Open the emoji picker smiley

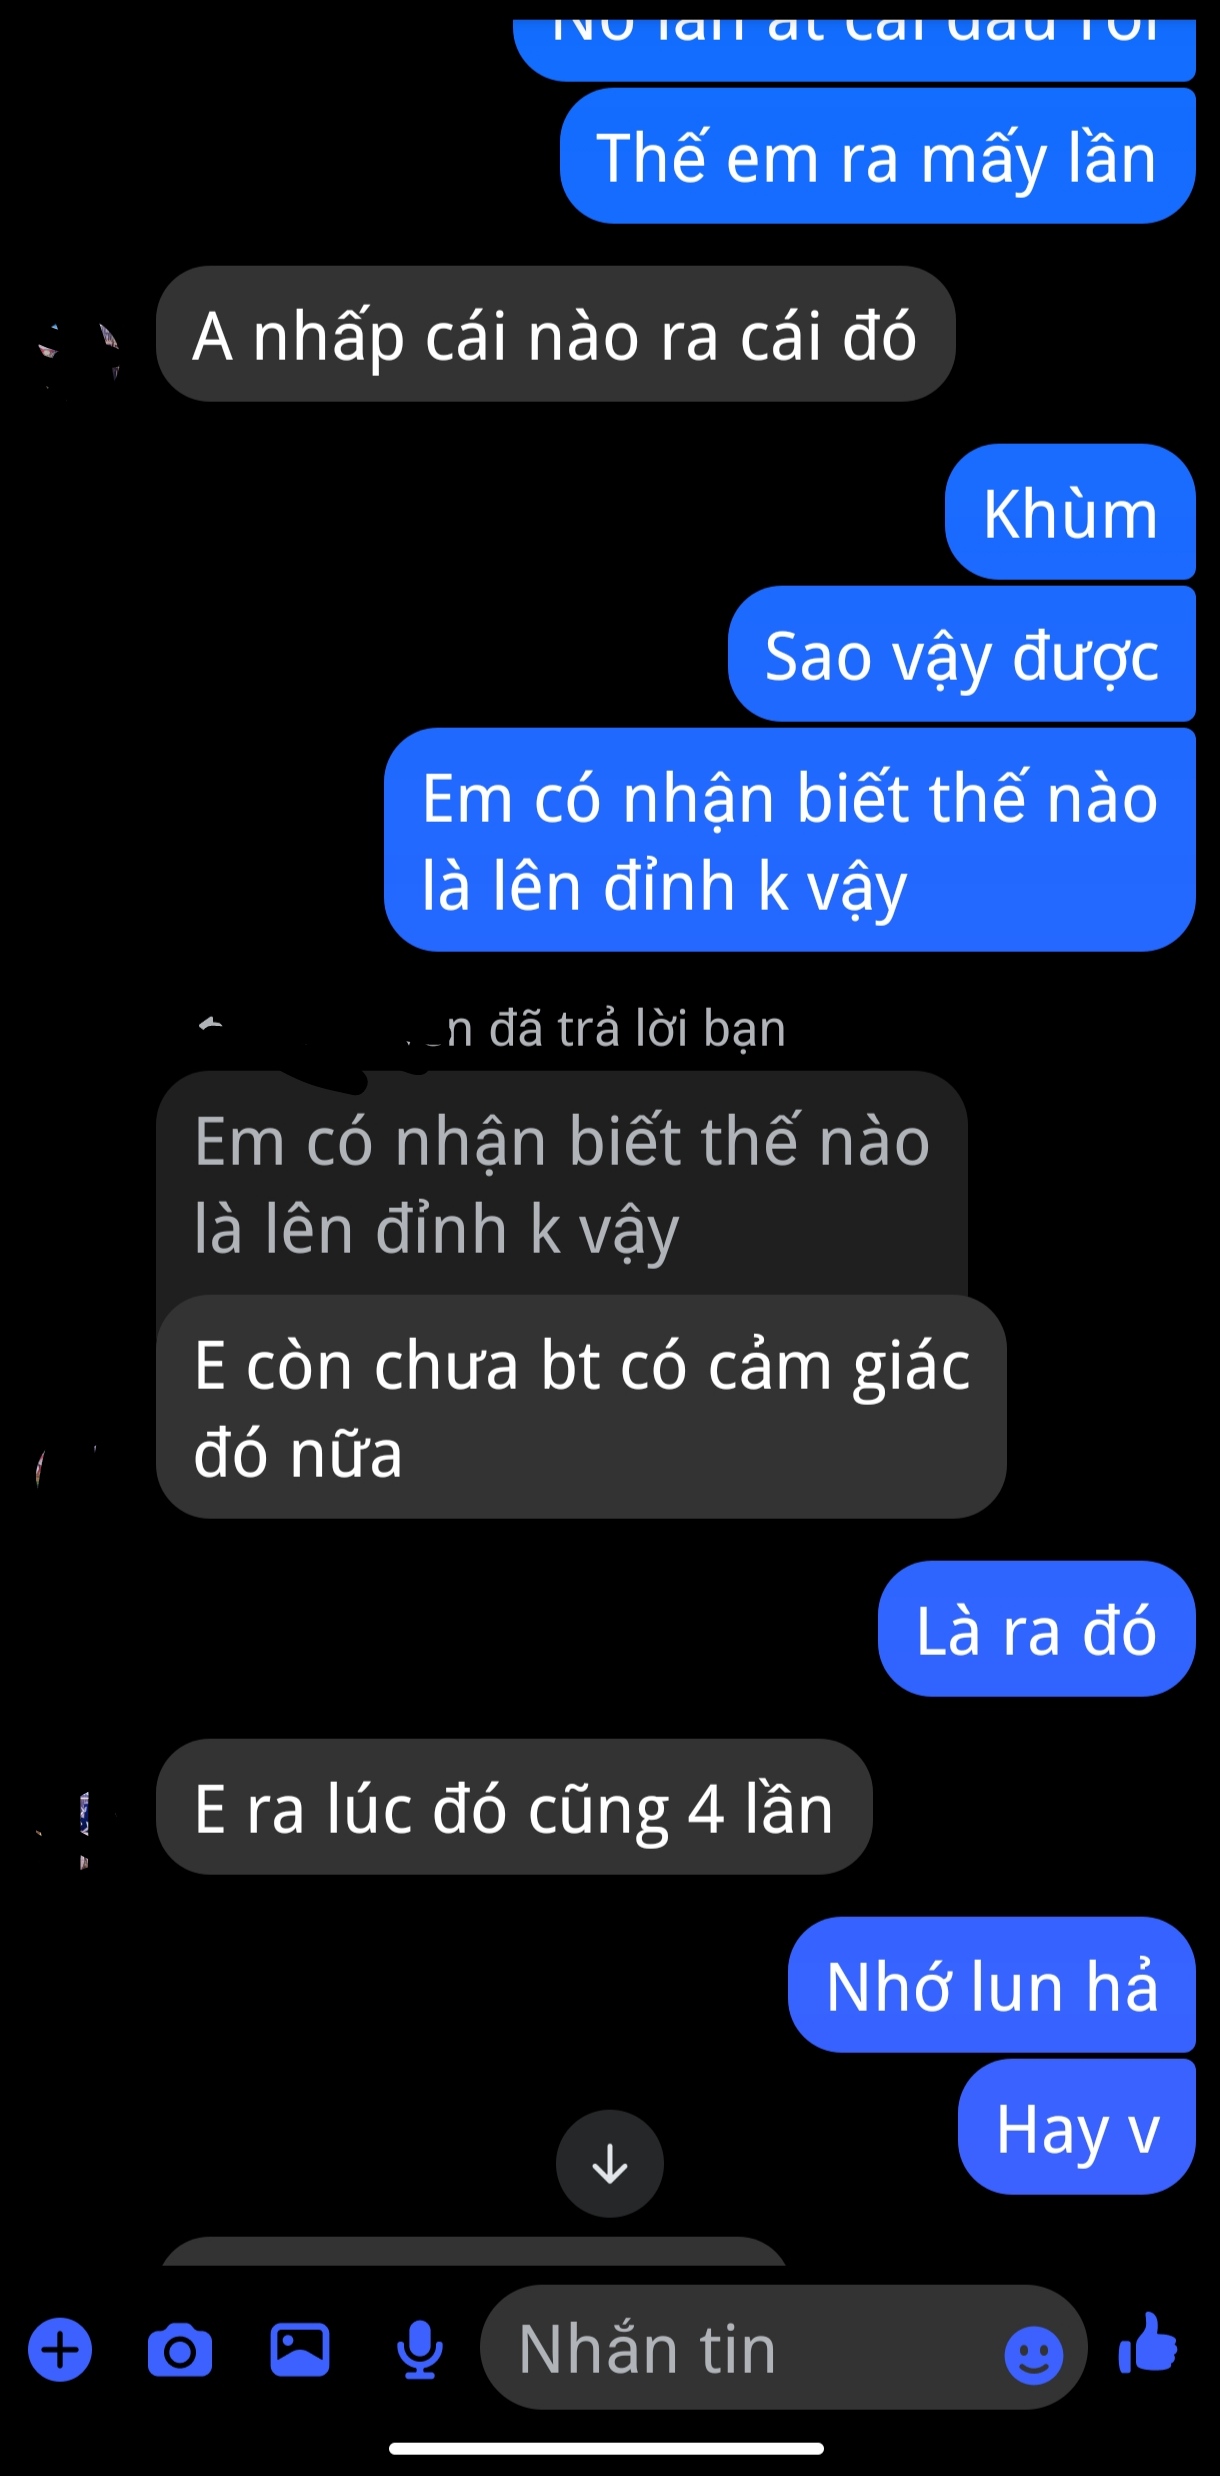tap(1033, 2355)
